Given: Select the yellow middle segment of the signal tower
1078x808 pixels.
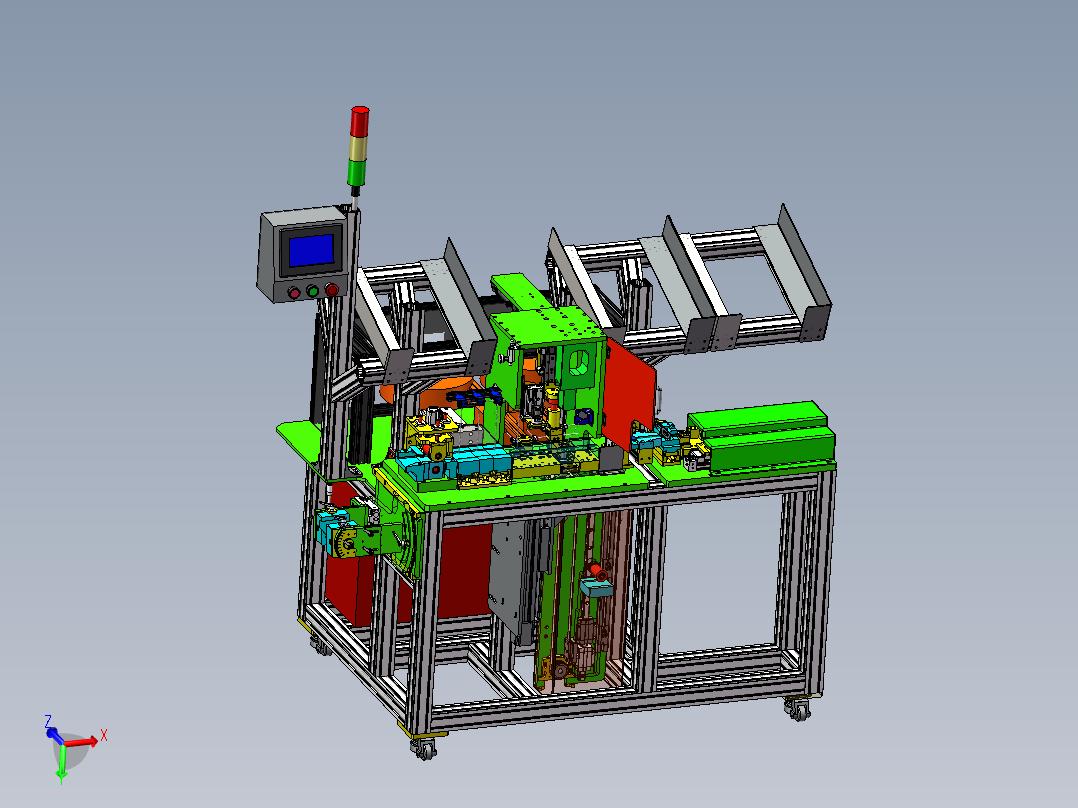Looking at the screenshot, I should pos(358,147).
